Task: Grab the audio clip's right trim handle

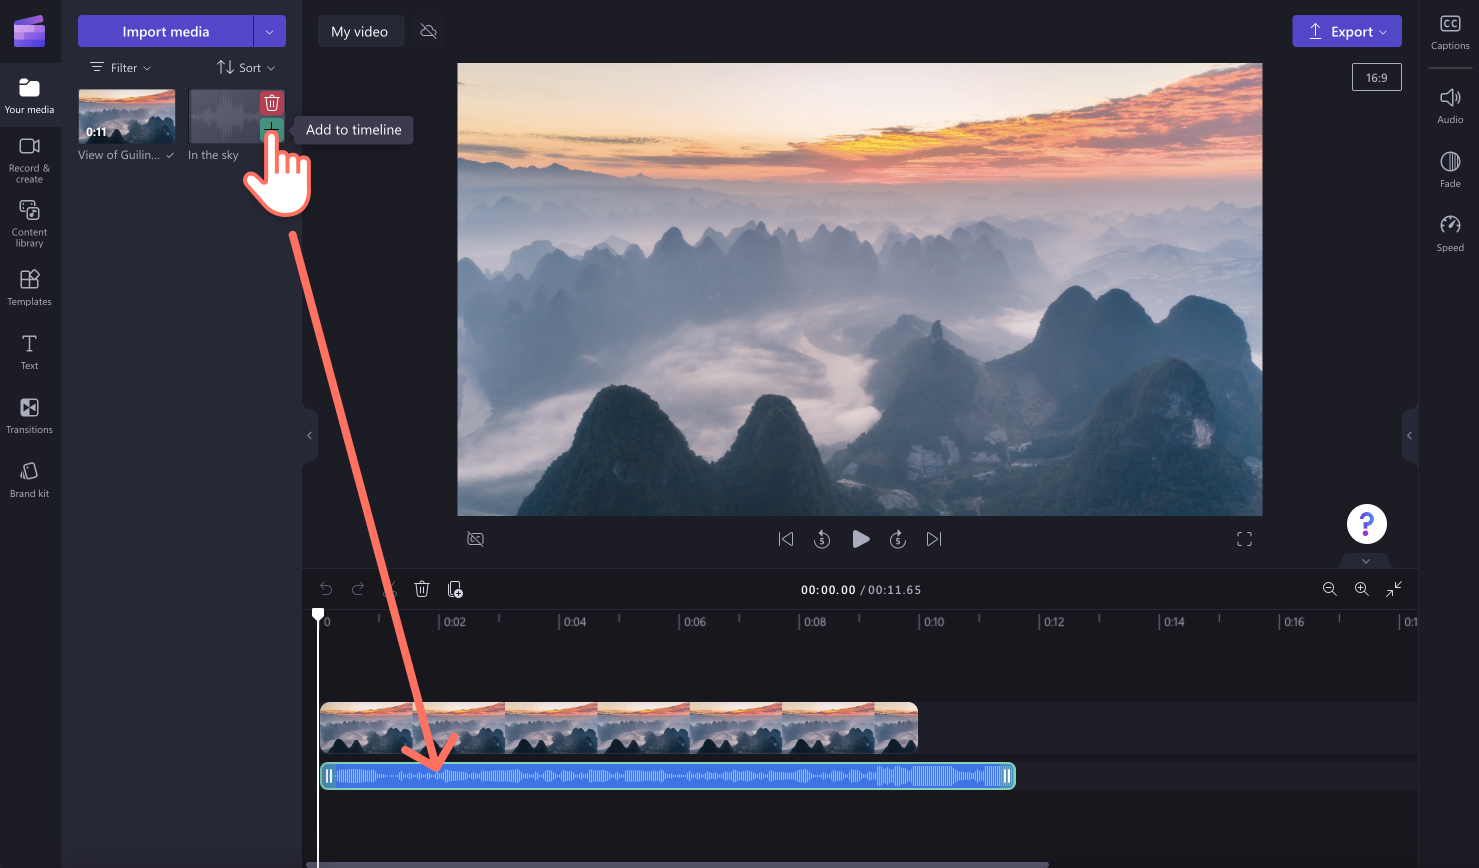Action: (x=1006, y=776)
